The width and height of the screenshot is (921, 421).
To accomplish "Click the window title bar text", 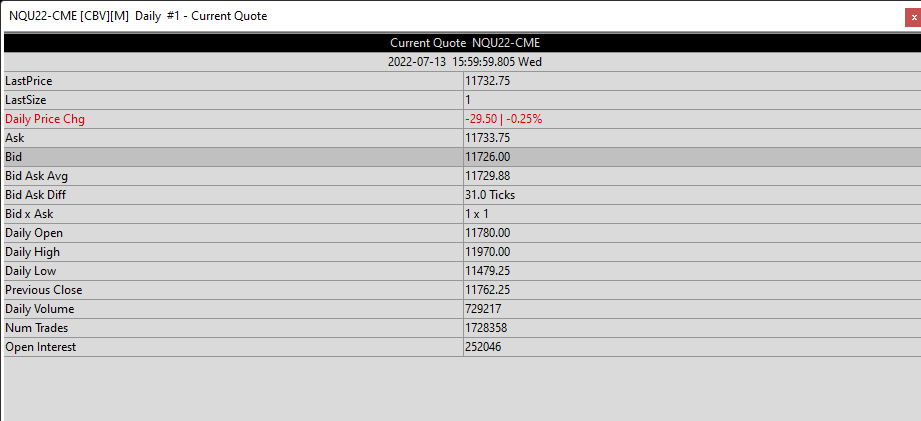I will click(138, 16).
